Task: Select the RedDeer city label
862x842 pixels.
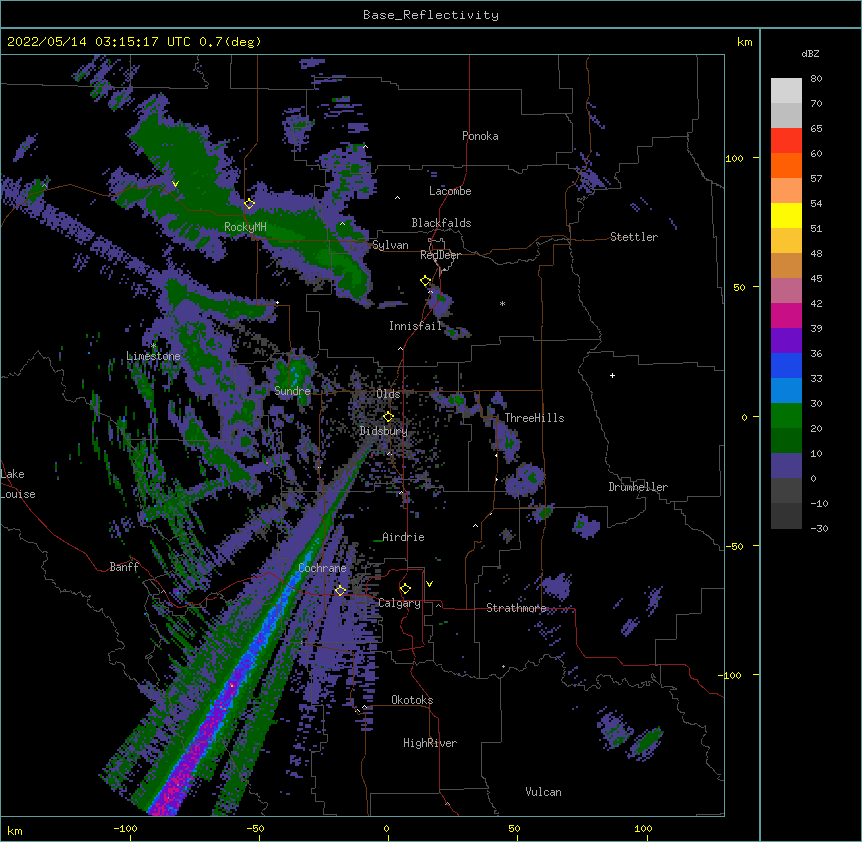Action: point(440,255)
